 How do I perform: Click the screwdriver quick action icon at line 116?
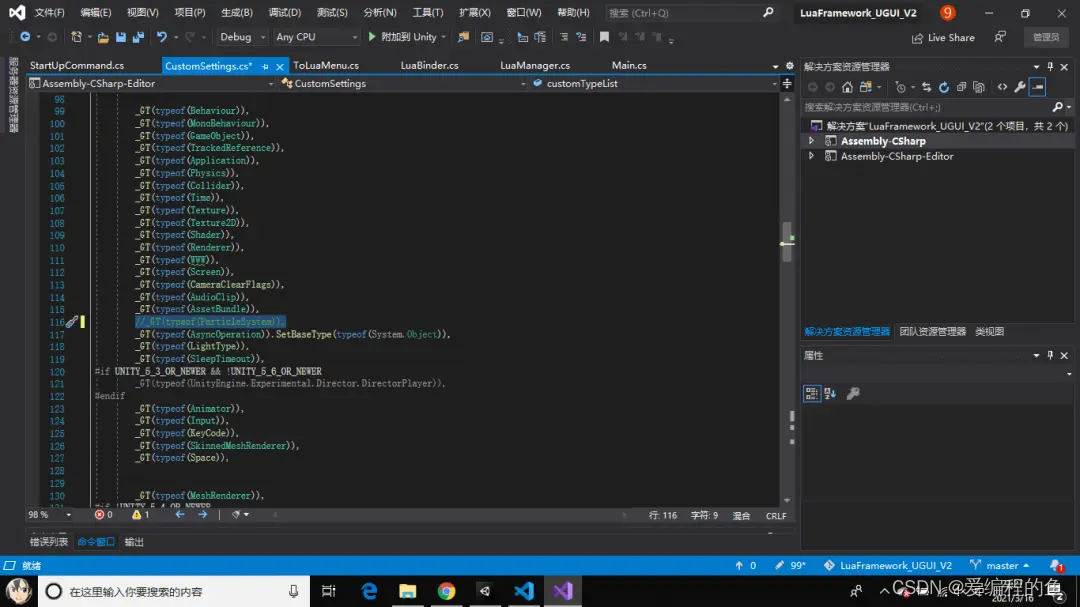point(72,322)
